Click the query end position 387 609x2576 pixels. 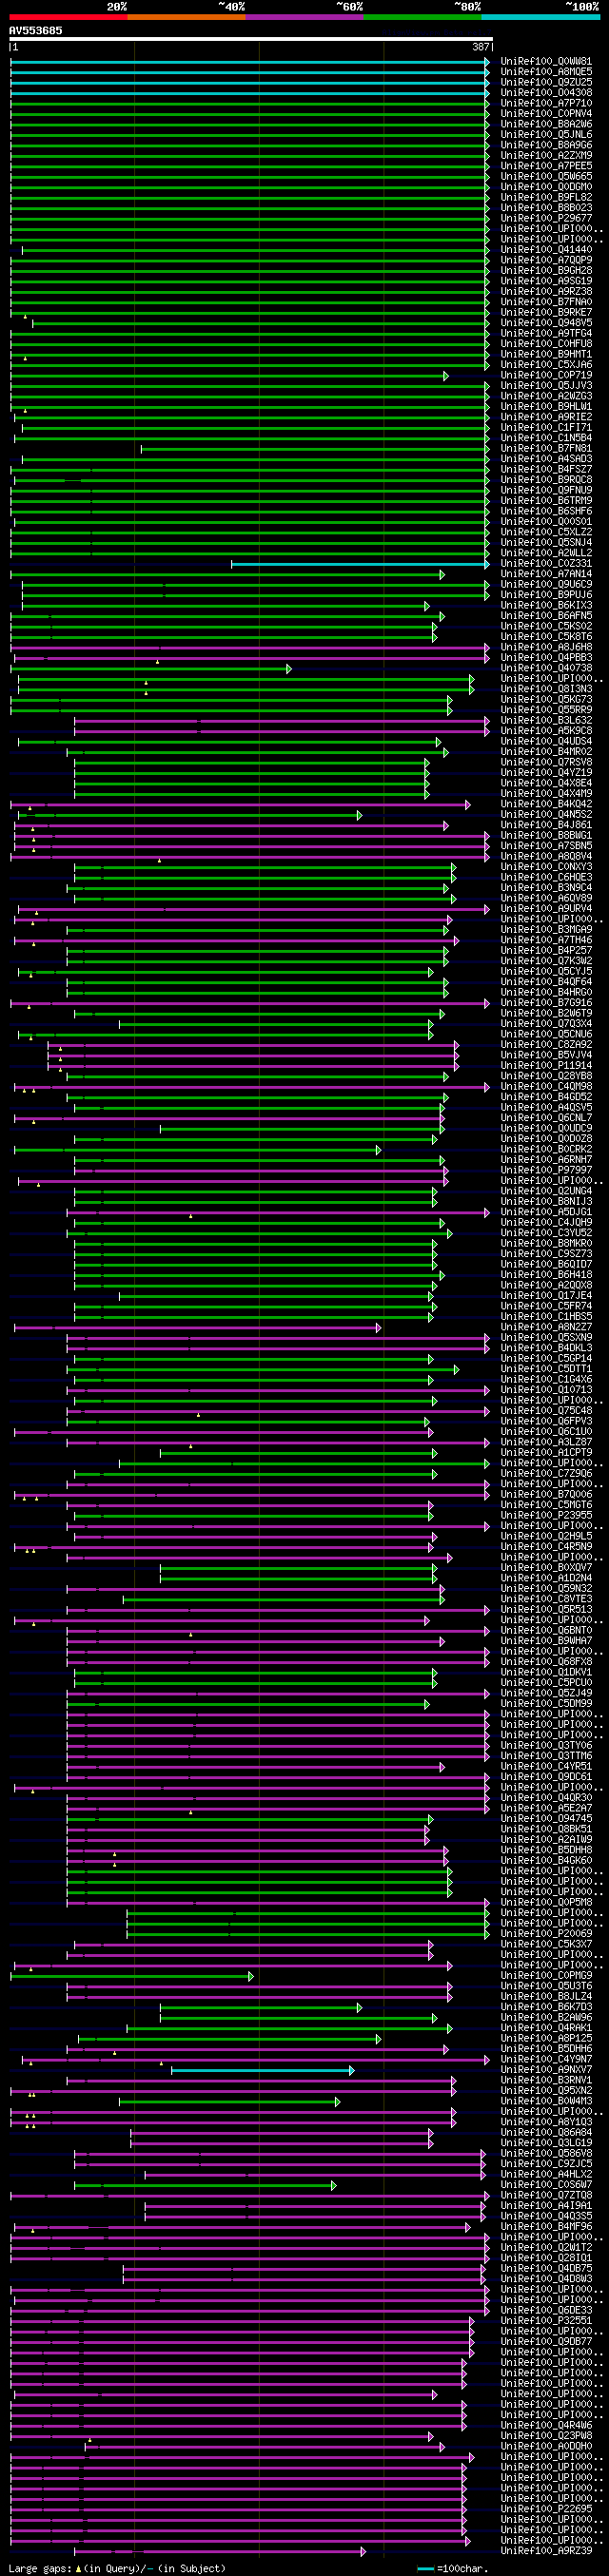[481, 47]
